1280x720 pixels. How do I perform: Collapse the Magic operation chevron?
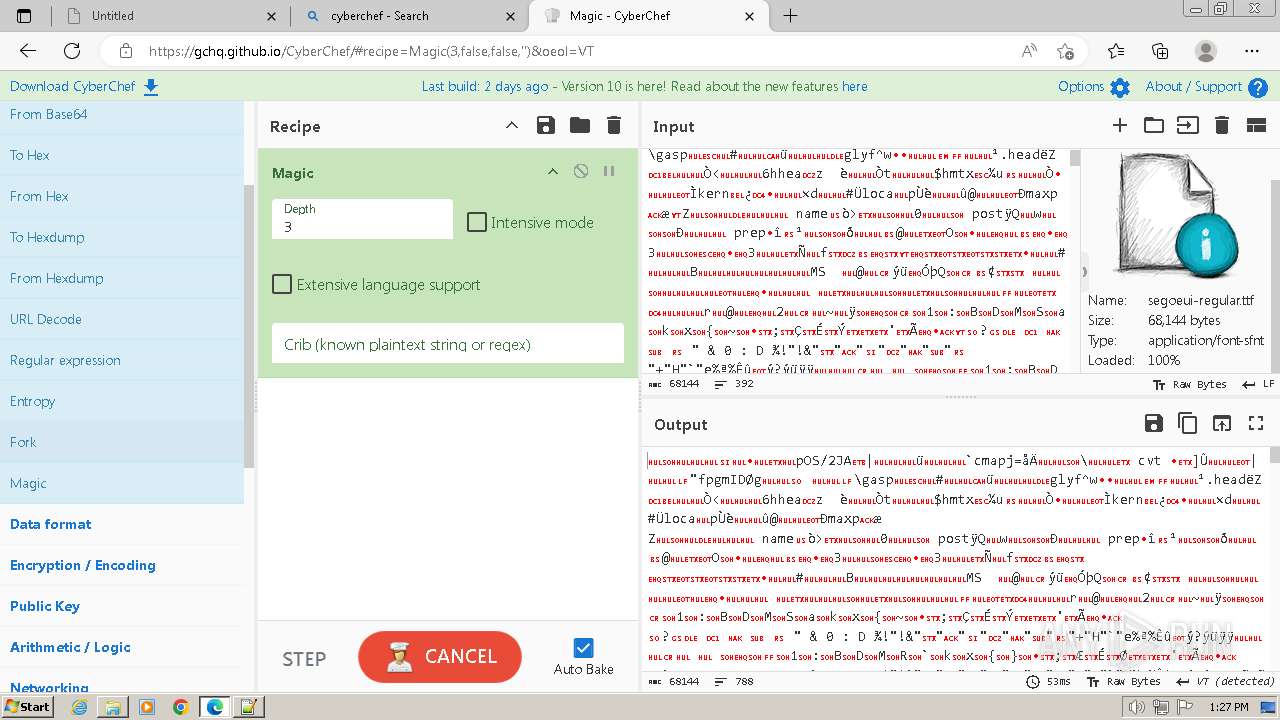point(552,172)
